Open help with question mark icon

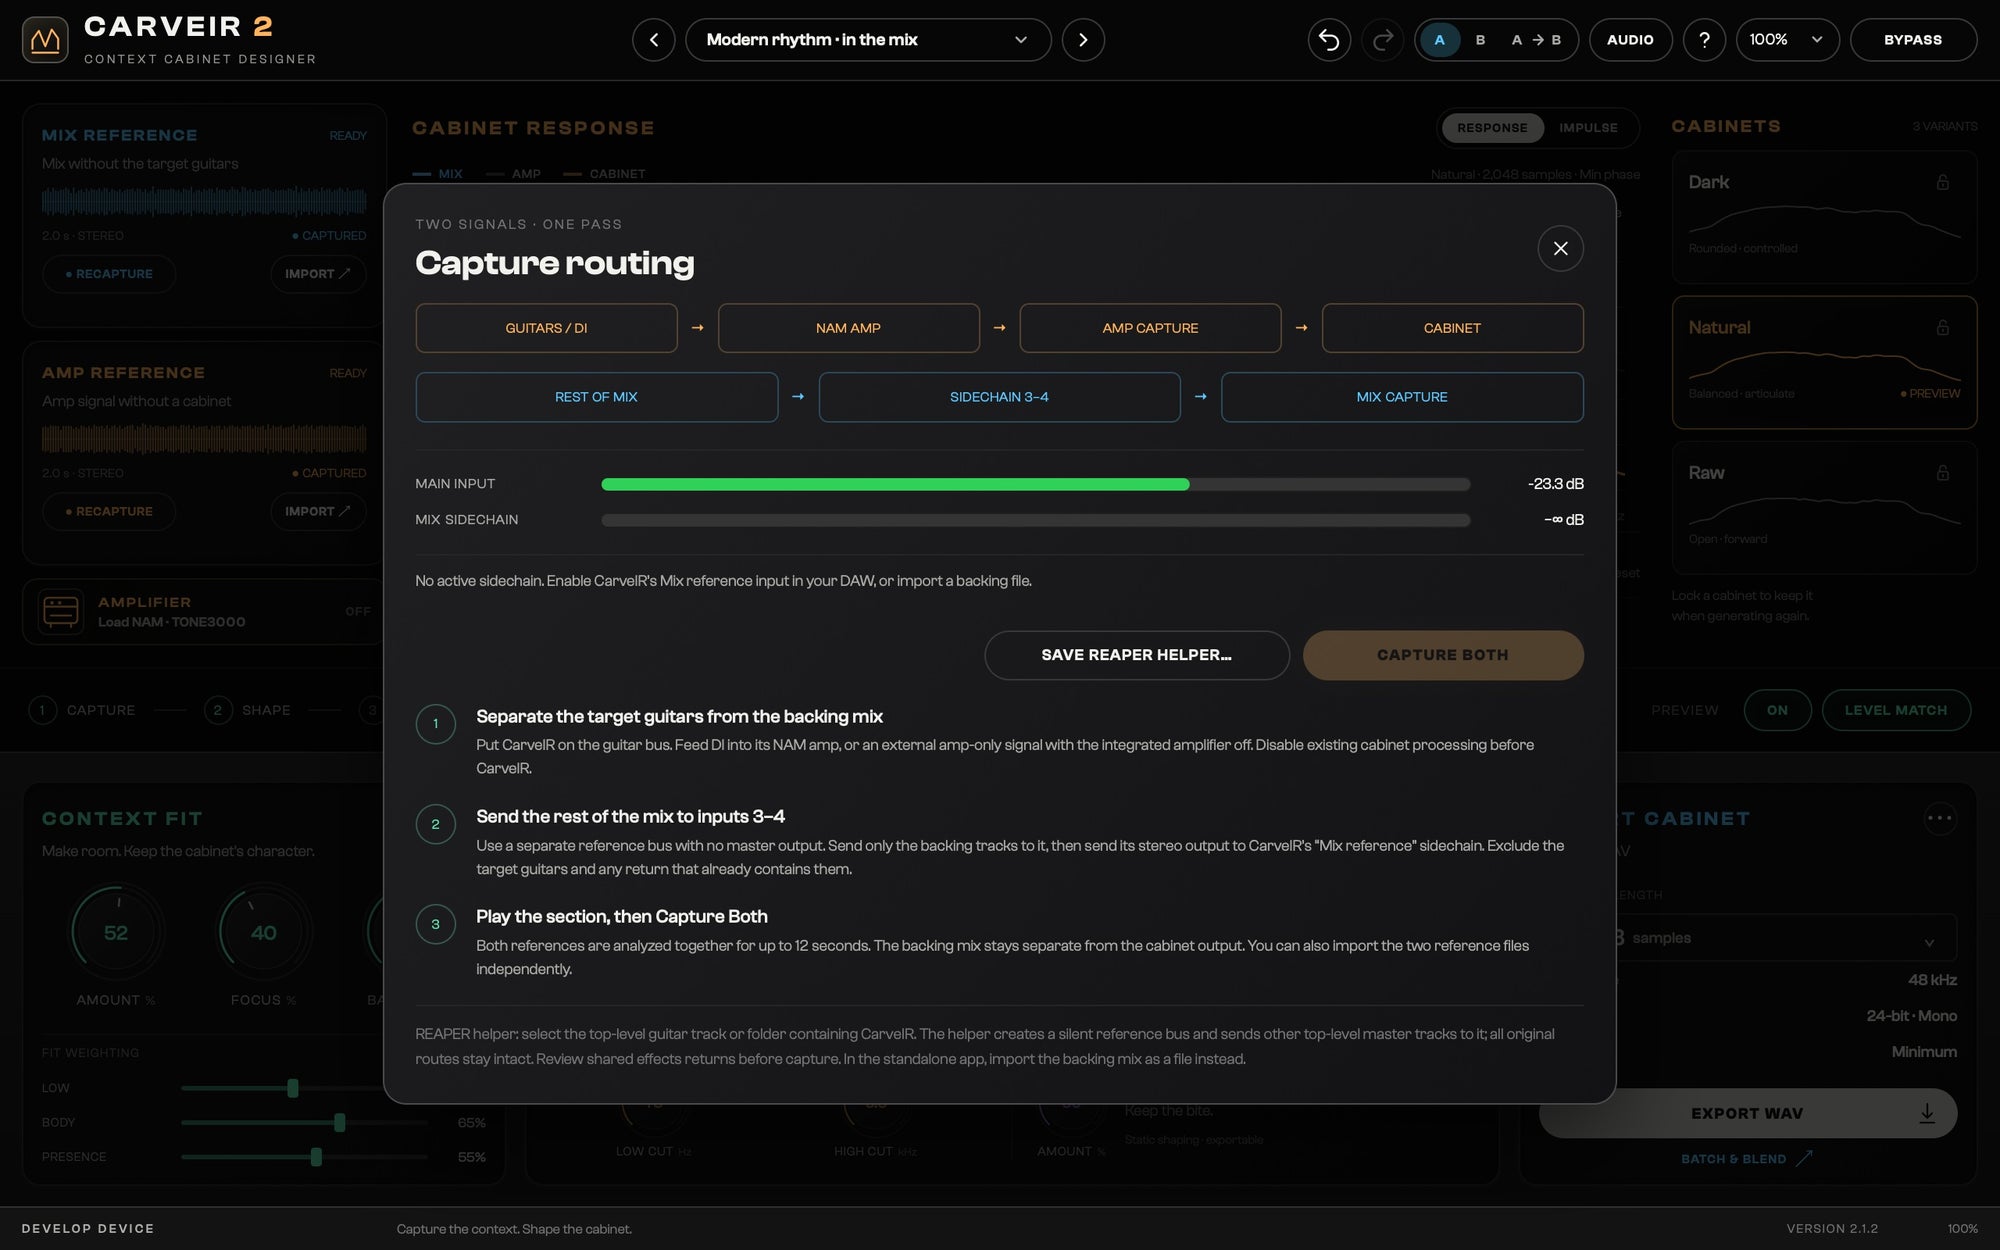(x=1704, y=40)
